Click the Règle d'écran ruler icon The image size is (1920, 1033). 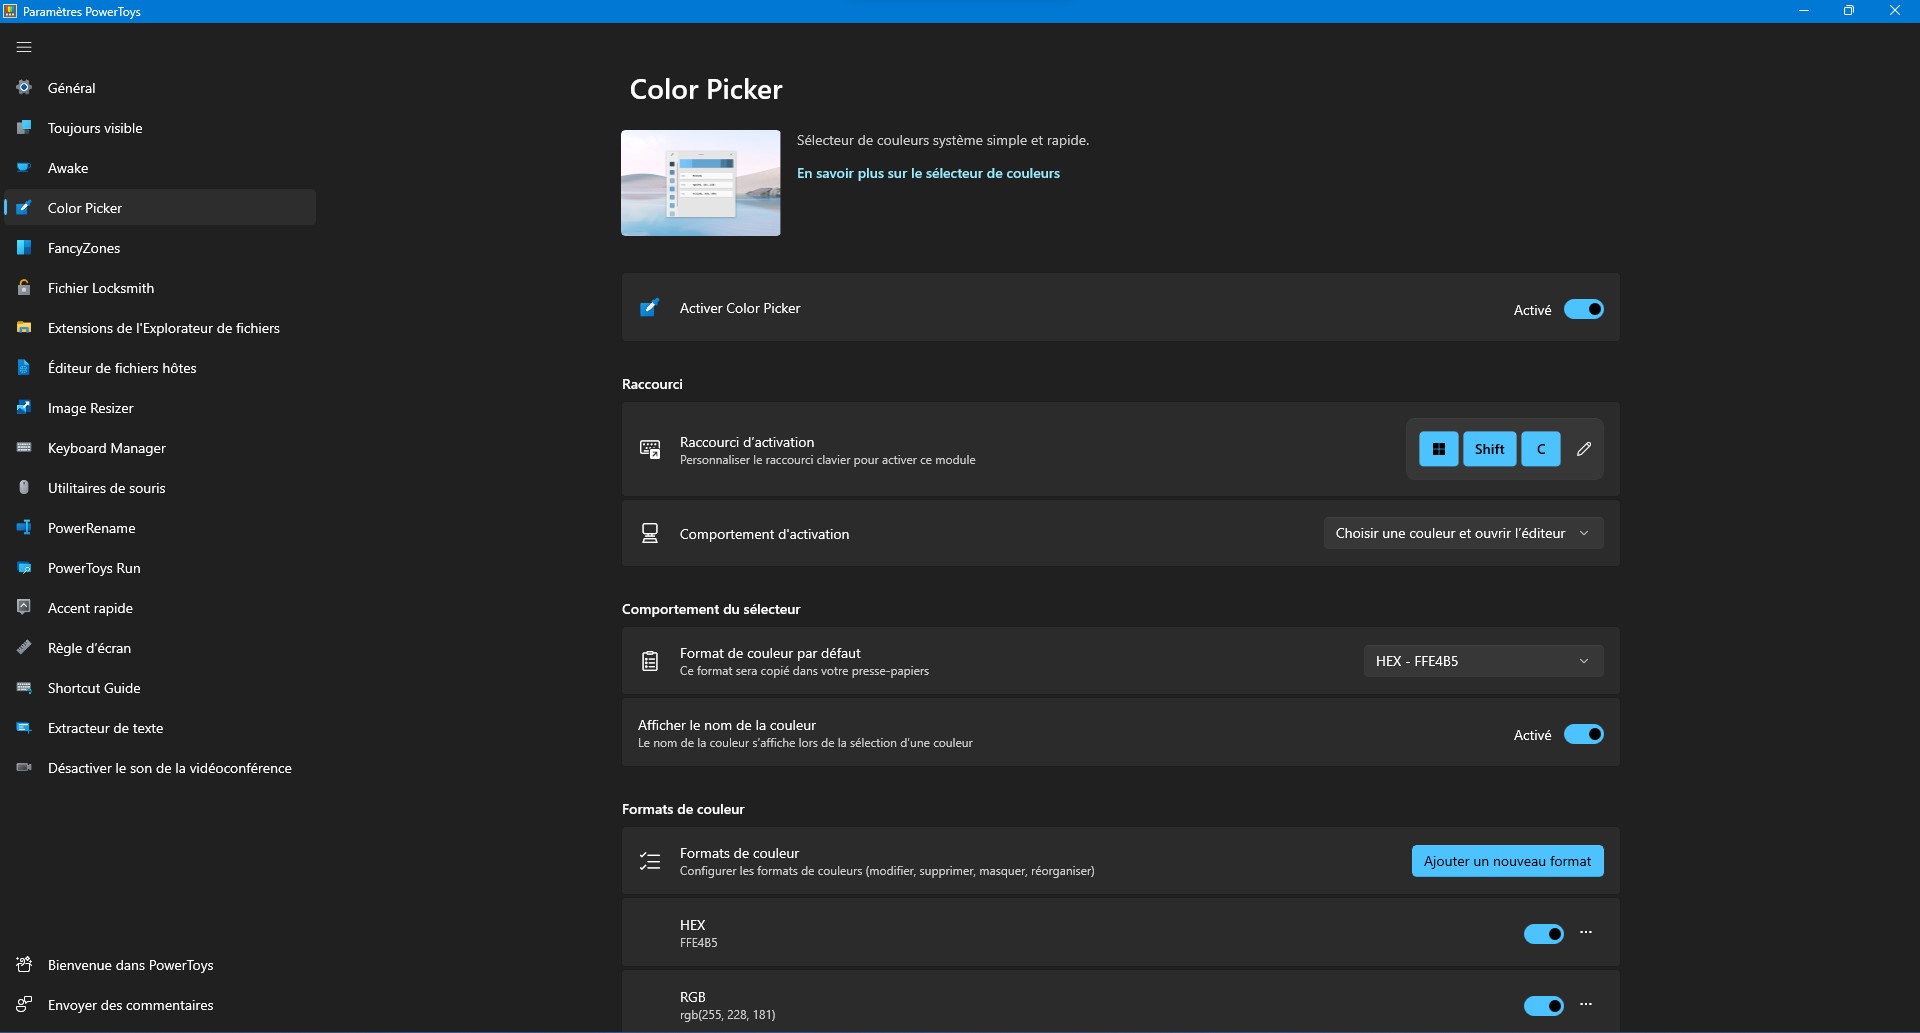(x=24, y=648)
